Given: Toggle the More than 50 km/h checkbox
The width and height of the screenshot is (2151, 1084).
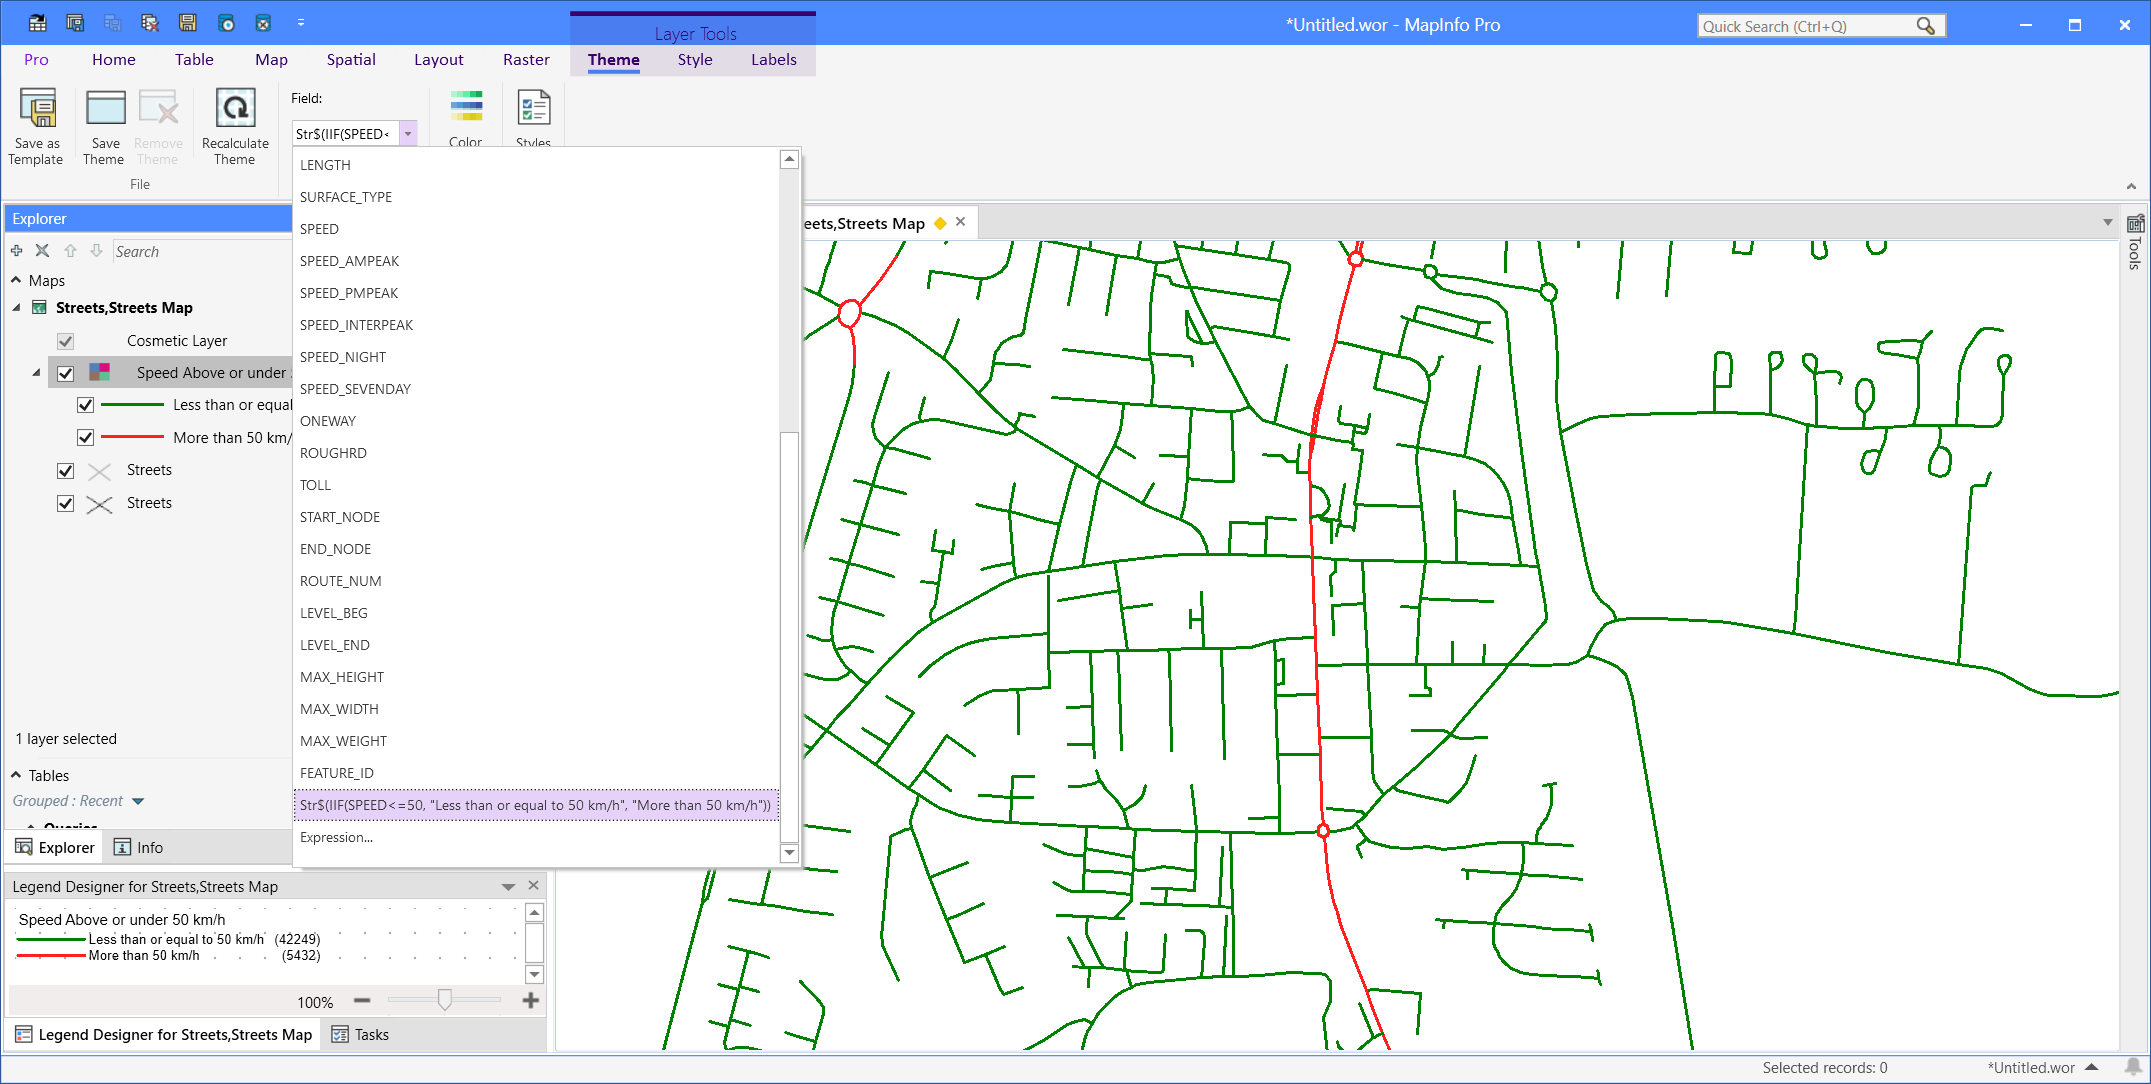Looking at the screenshot, I should [x=86, y=438].
